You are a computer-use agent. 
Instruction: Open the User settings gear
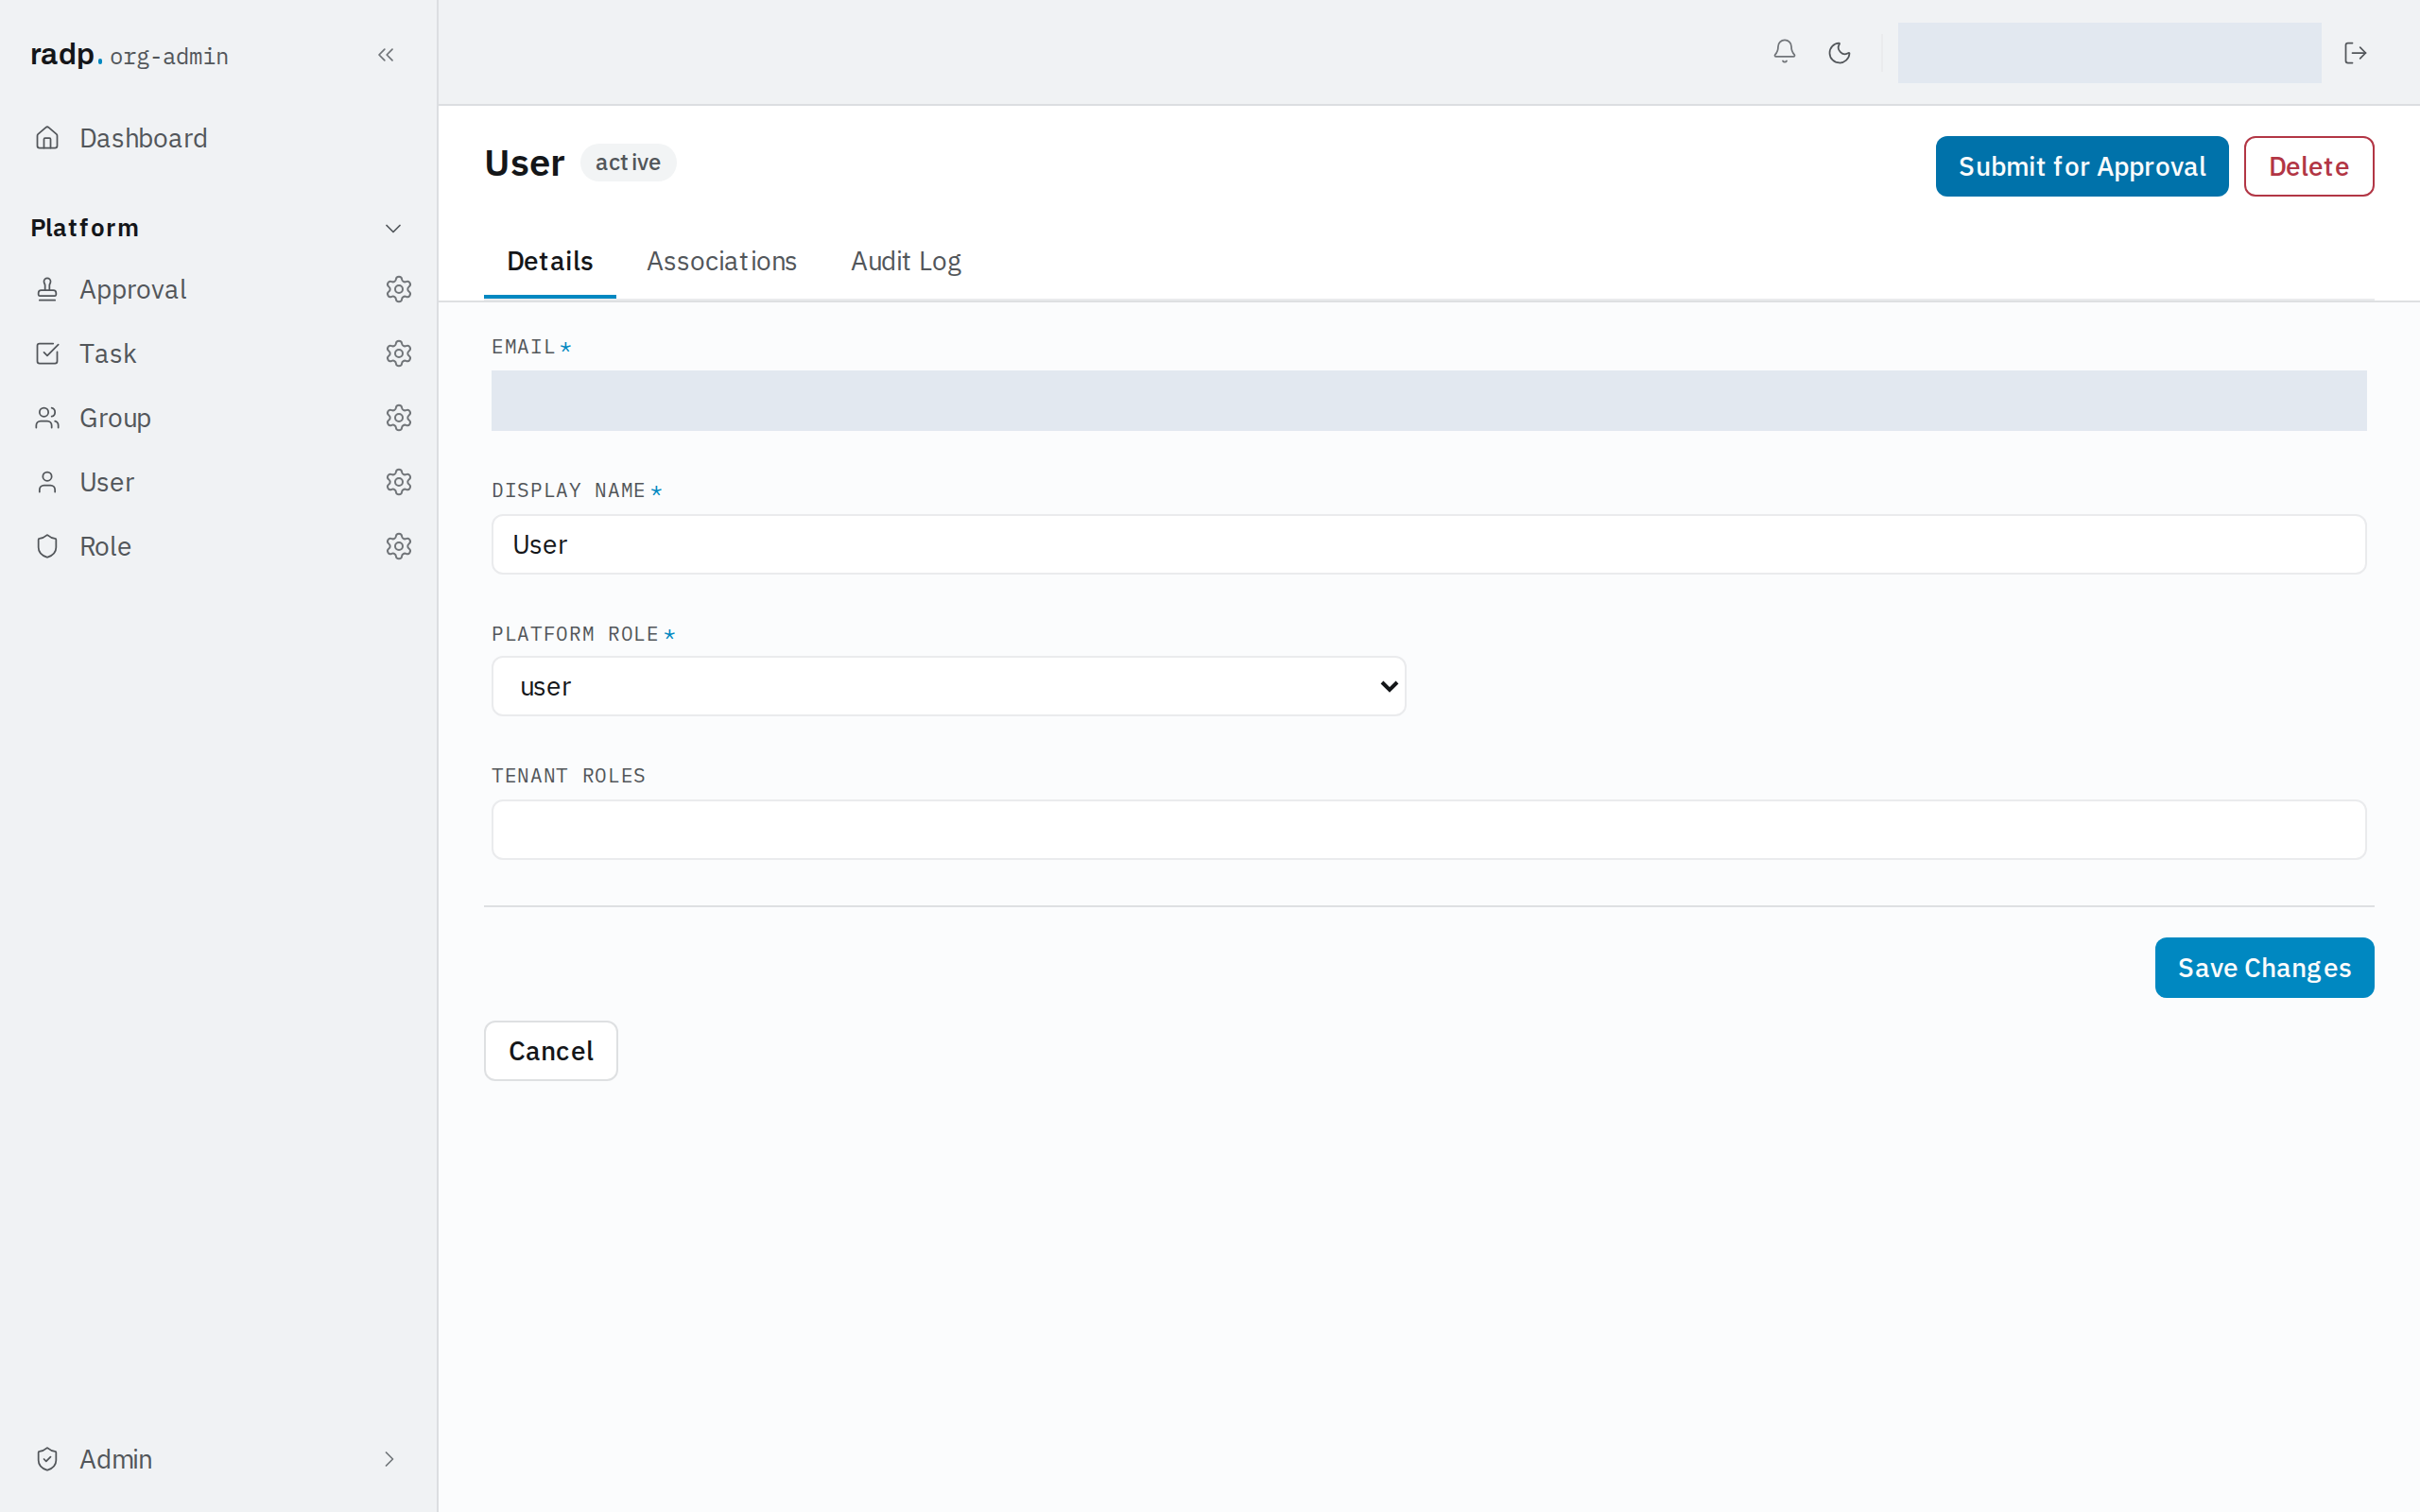399,482
